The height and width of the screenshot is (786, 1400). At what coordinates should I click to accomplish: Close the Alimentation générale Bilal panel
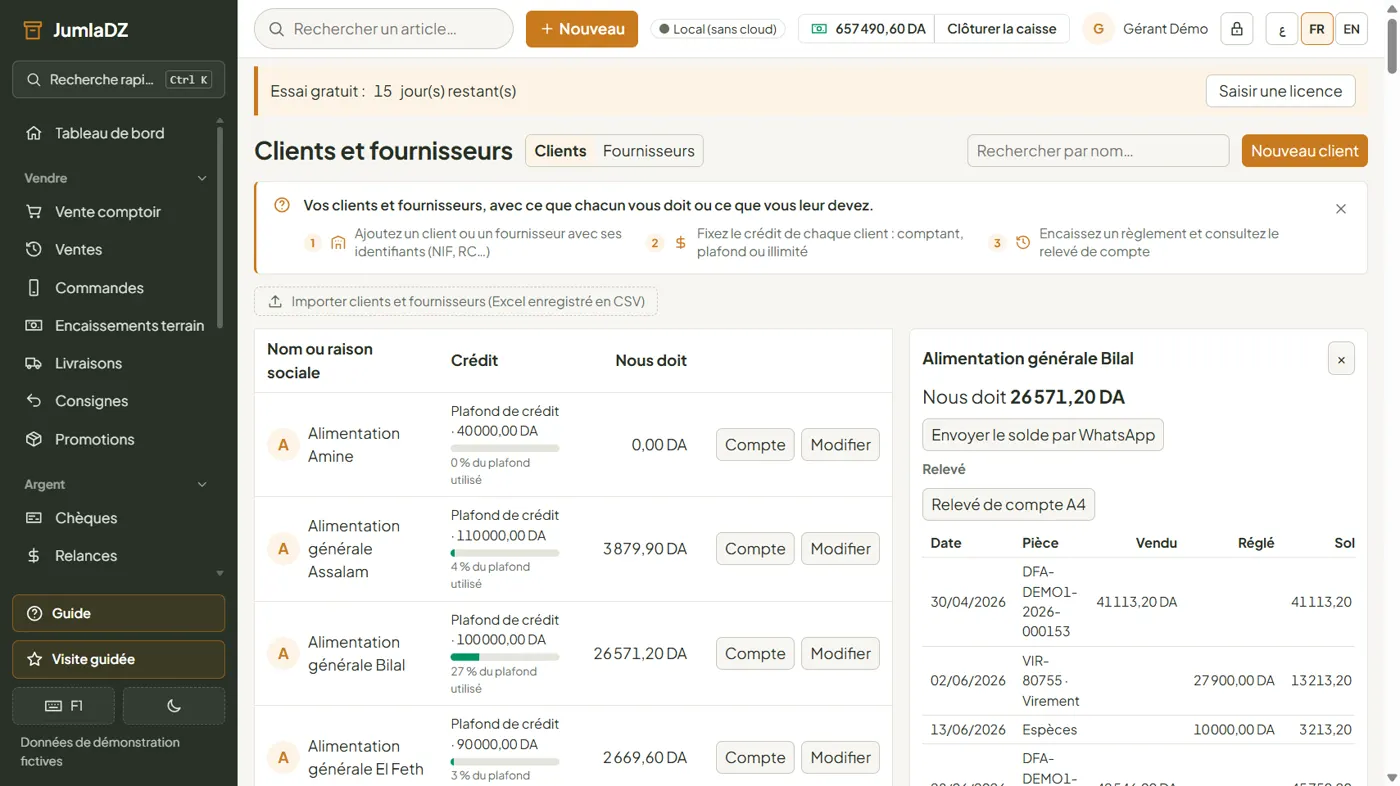pos(1341,359)
